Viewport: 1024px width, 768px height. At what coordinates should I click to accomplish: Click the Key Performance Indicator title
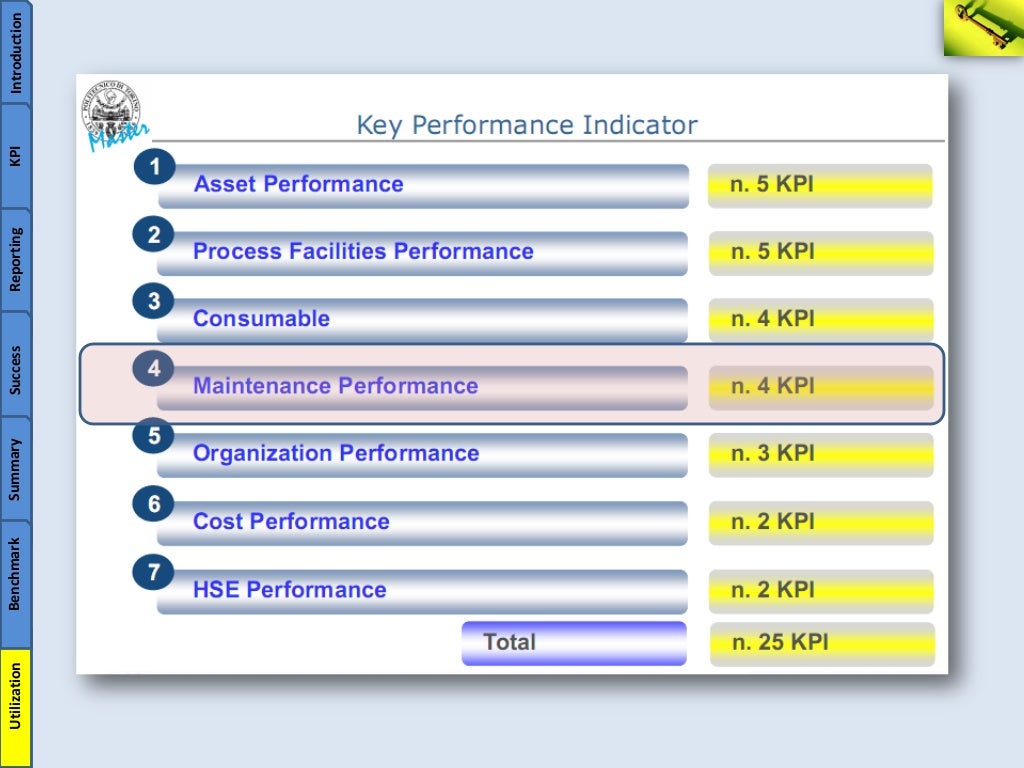pyautogui.click(x=527, y=125)
